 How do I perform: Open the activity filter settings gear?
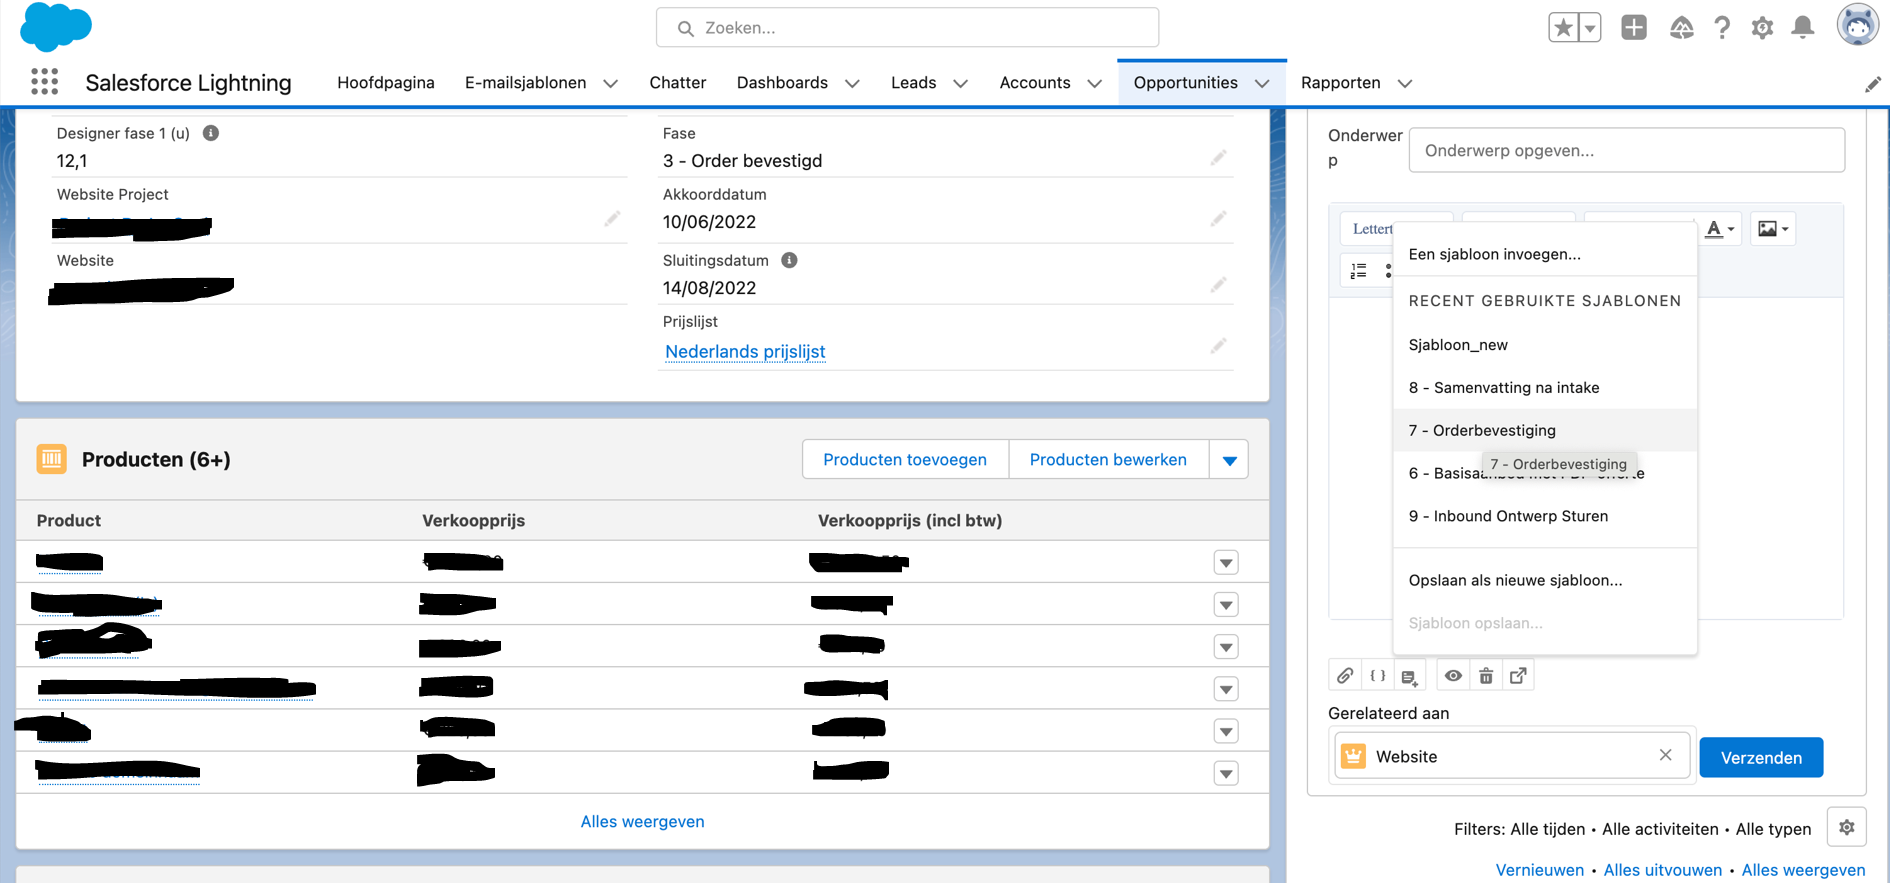[1846, 827]
